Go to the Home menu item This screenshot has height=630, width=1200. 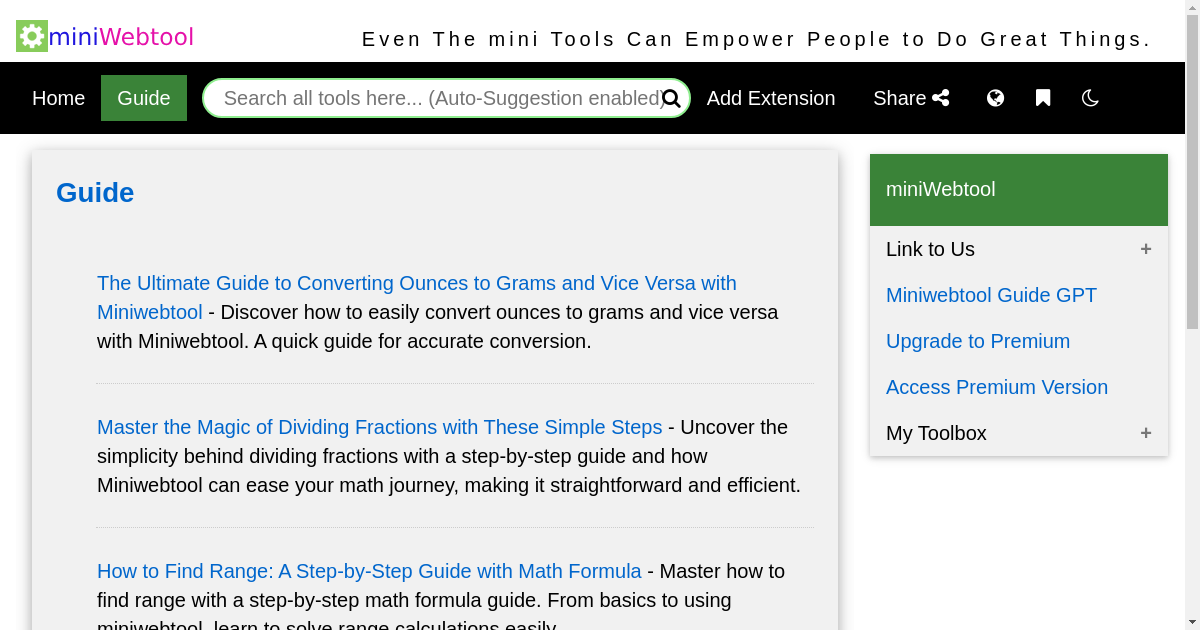point(58,98)
